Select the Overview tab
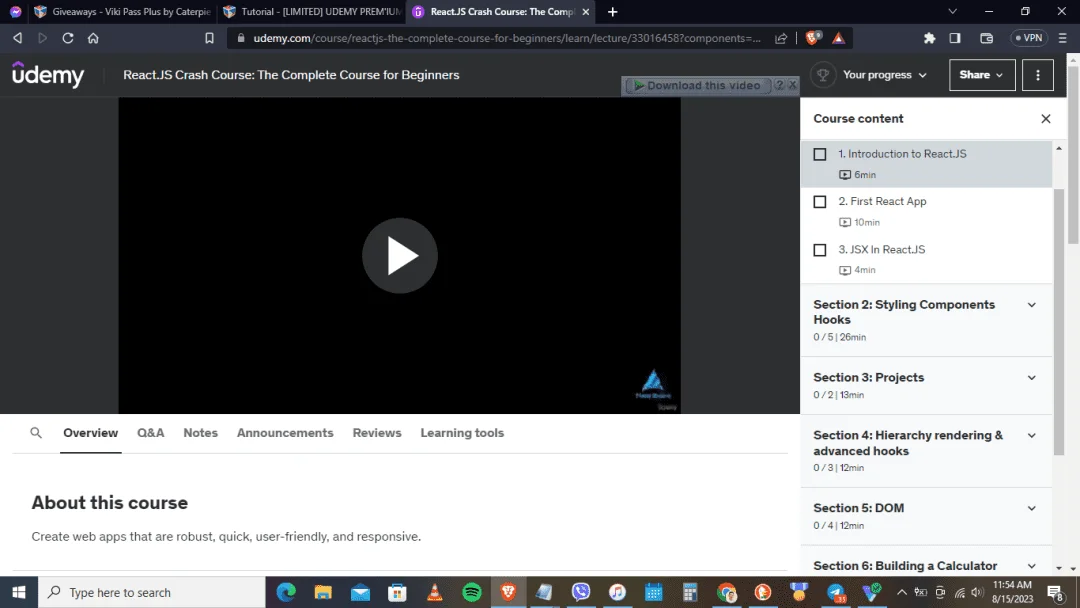Viewport: 1080px width, 608px height. [x=90, y=433]
